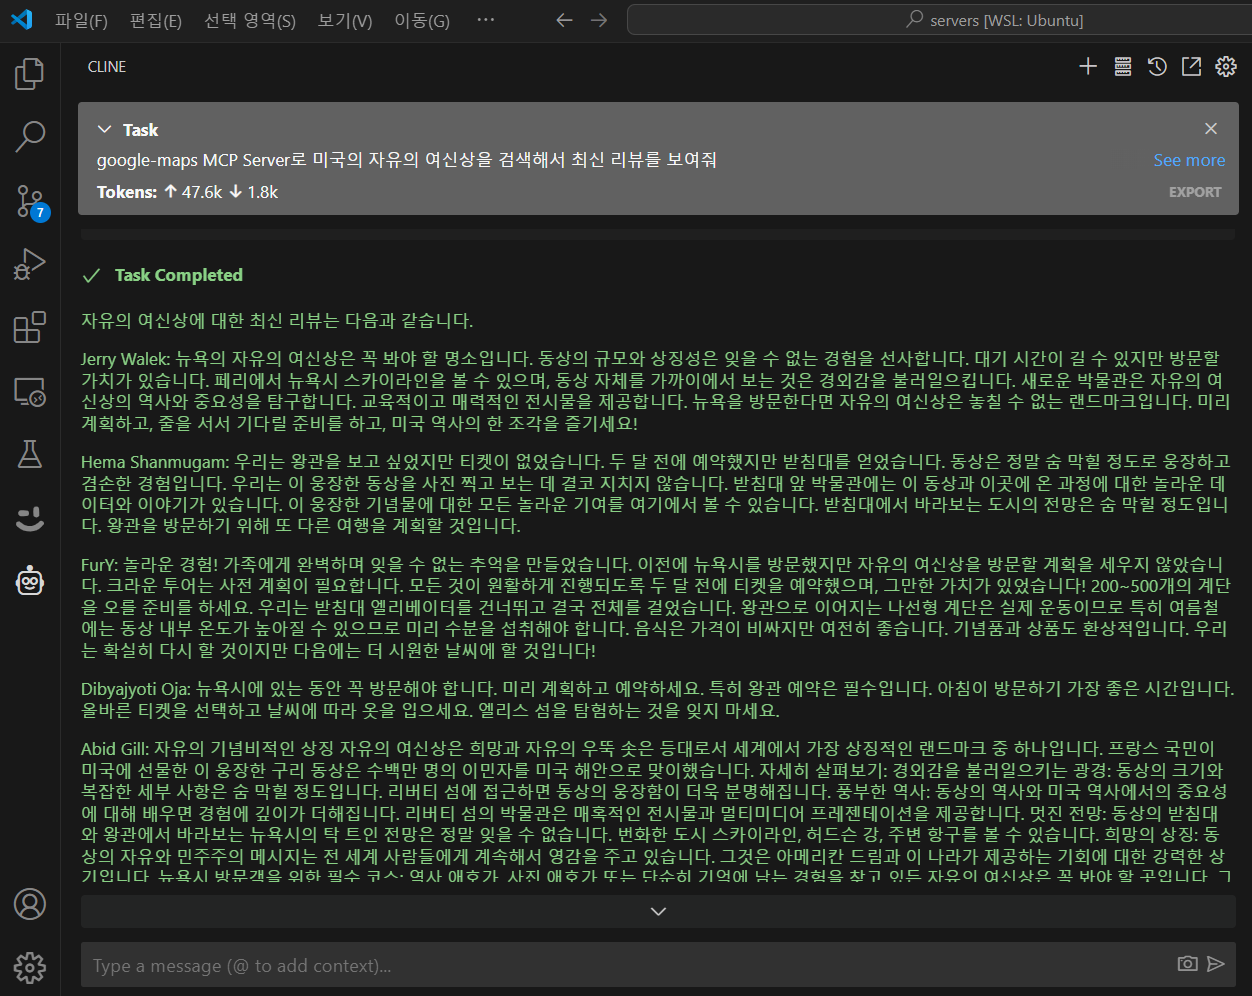This screenshot has height=996, width=1252.
Task: Click the FurY review name
Action: click(101, 565)
